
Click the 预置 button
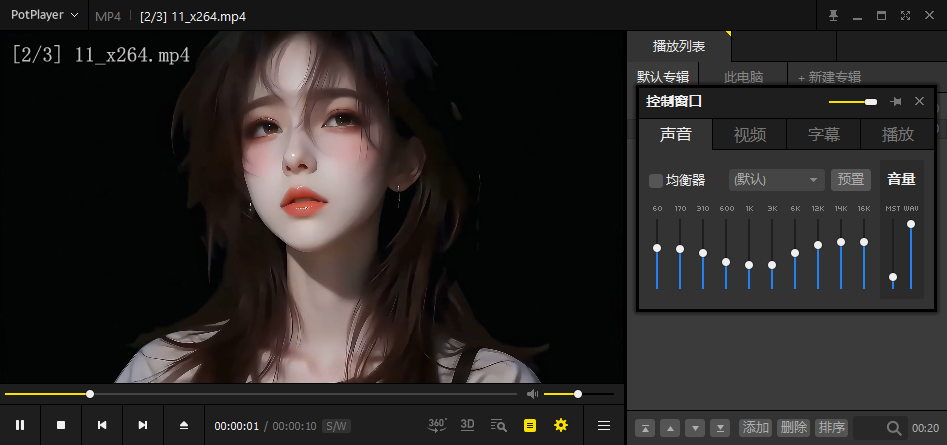851,180
